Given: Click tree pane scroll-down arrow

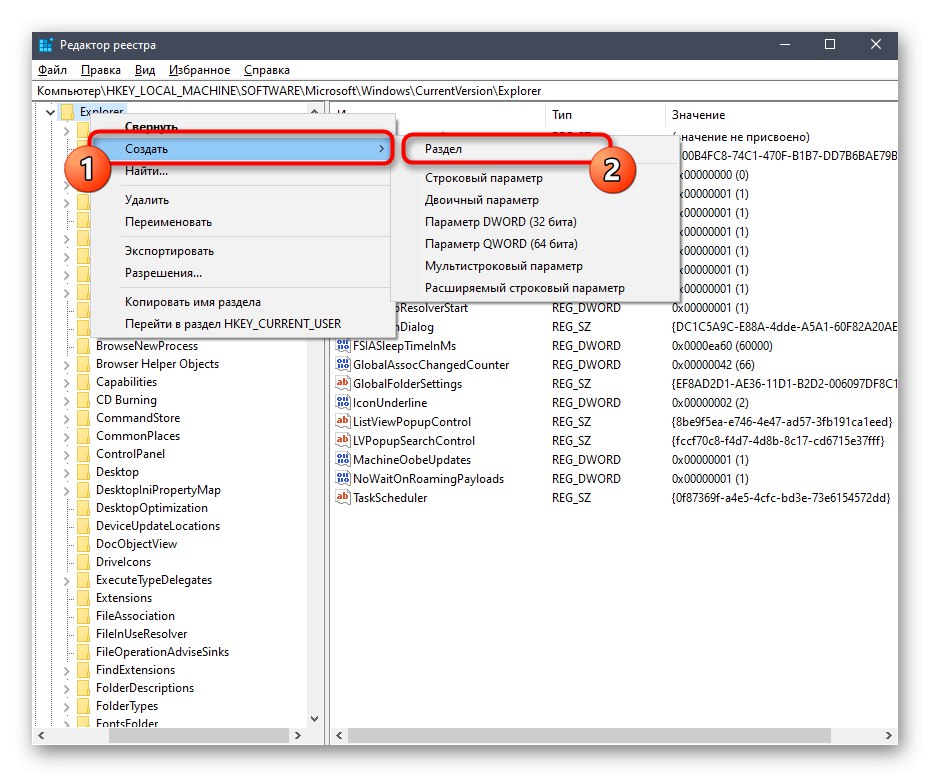Looking at the screenshot, I should pyautogui.click(x=314, y=719).
